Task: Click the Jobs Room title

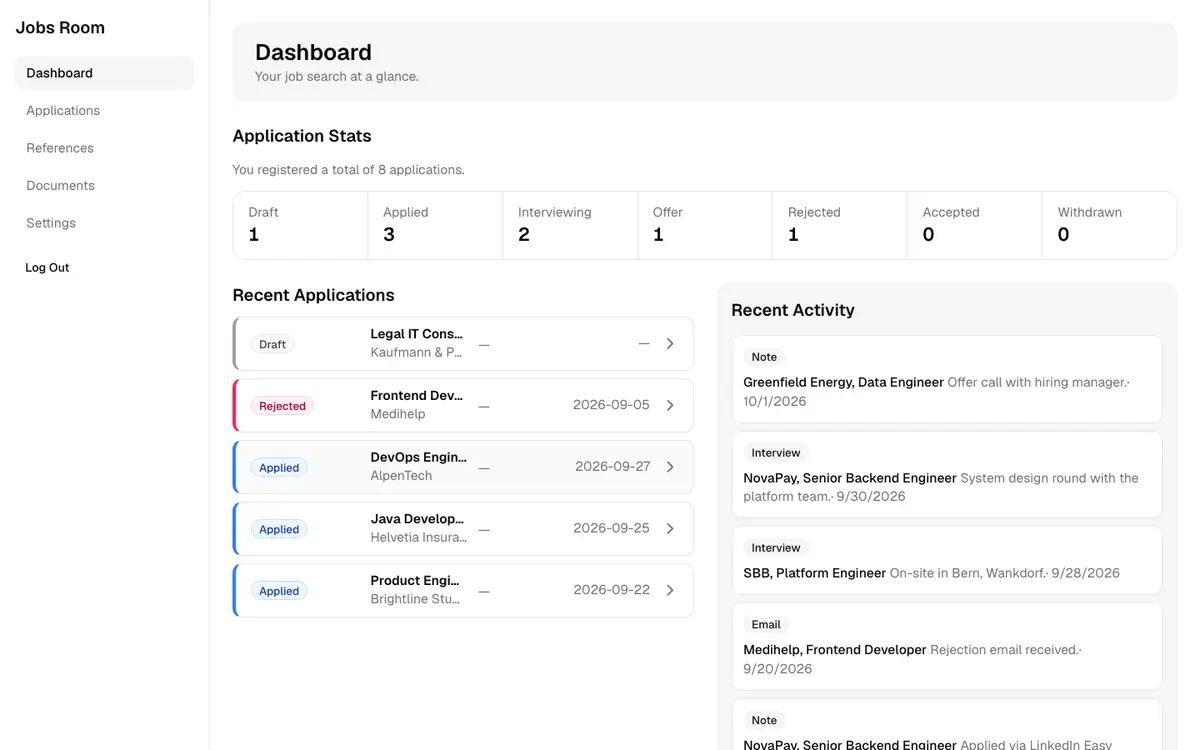Action: pos(60,28)
